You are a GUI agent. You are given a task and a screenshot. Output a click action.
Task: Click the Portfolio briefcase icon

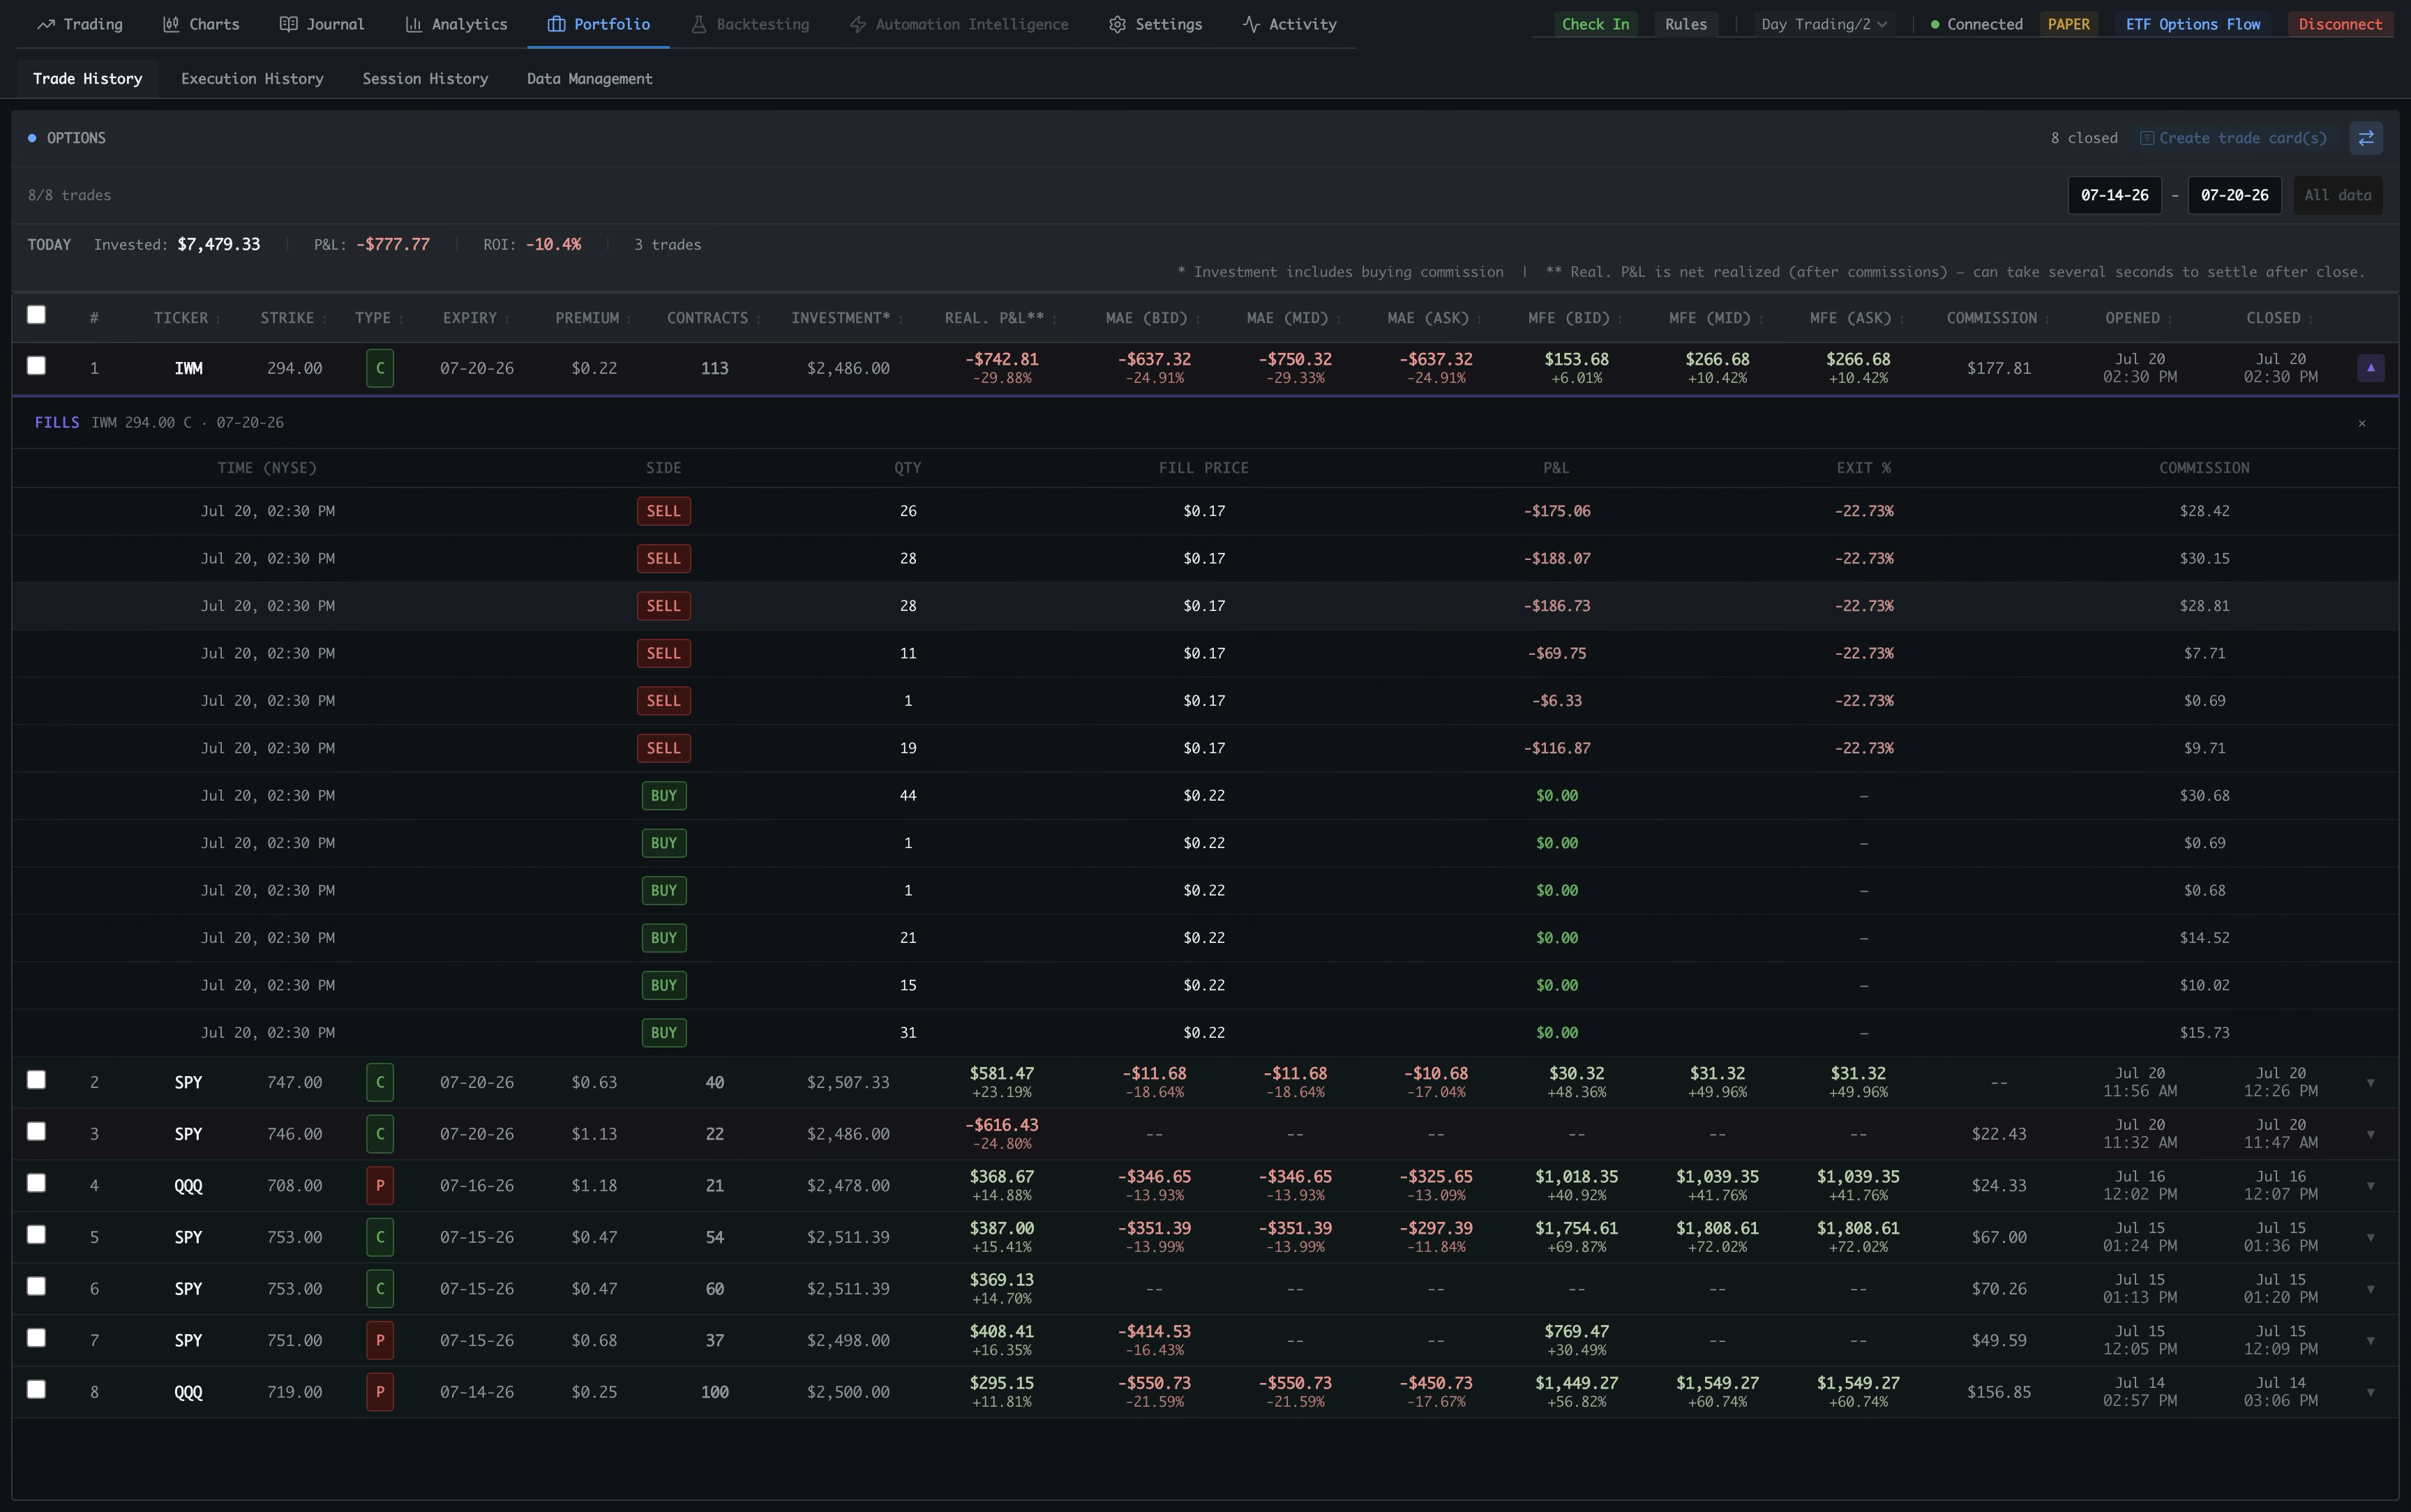[x=556, y=24]
